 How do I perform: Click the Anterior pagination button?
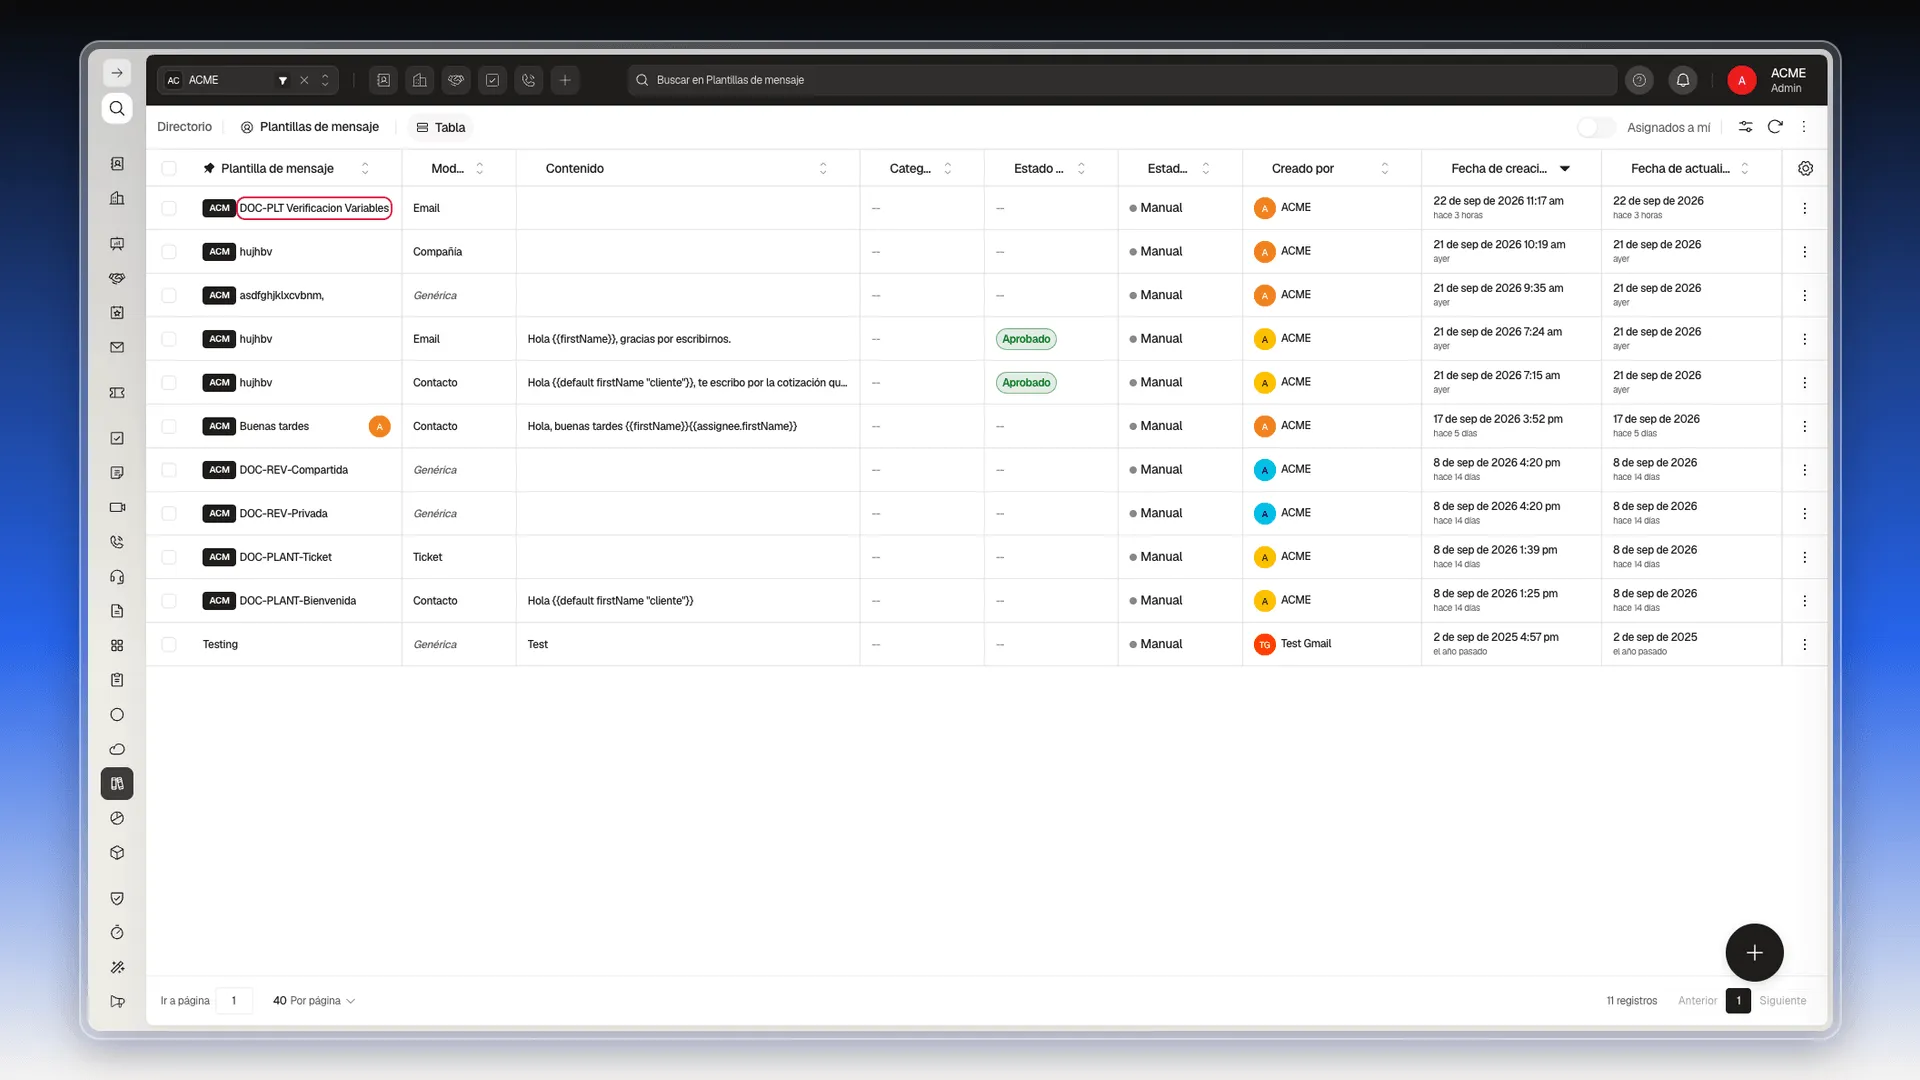coord(1697,1001)
